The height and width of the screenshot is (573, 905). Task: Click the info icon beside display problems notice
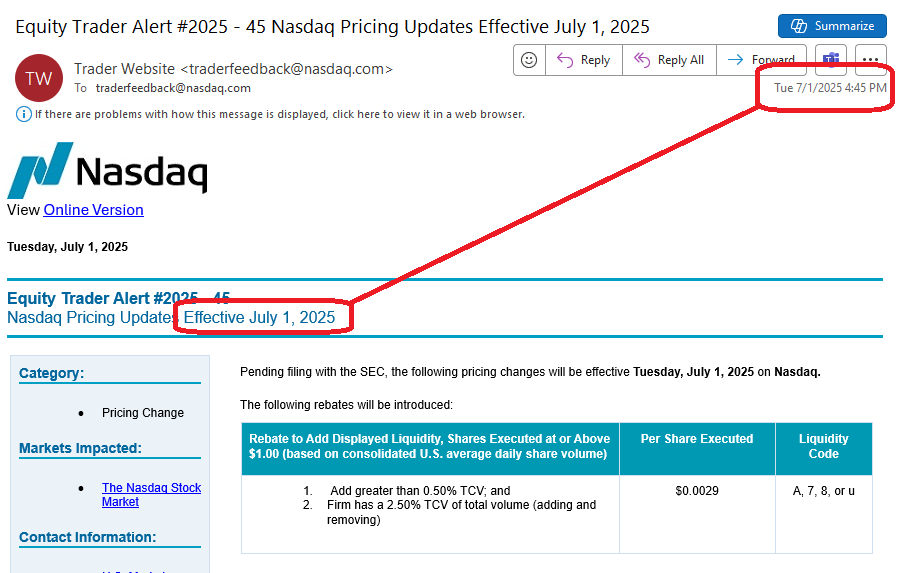tap(23, 114)
